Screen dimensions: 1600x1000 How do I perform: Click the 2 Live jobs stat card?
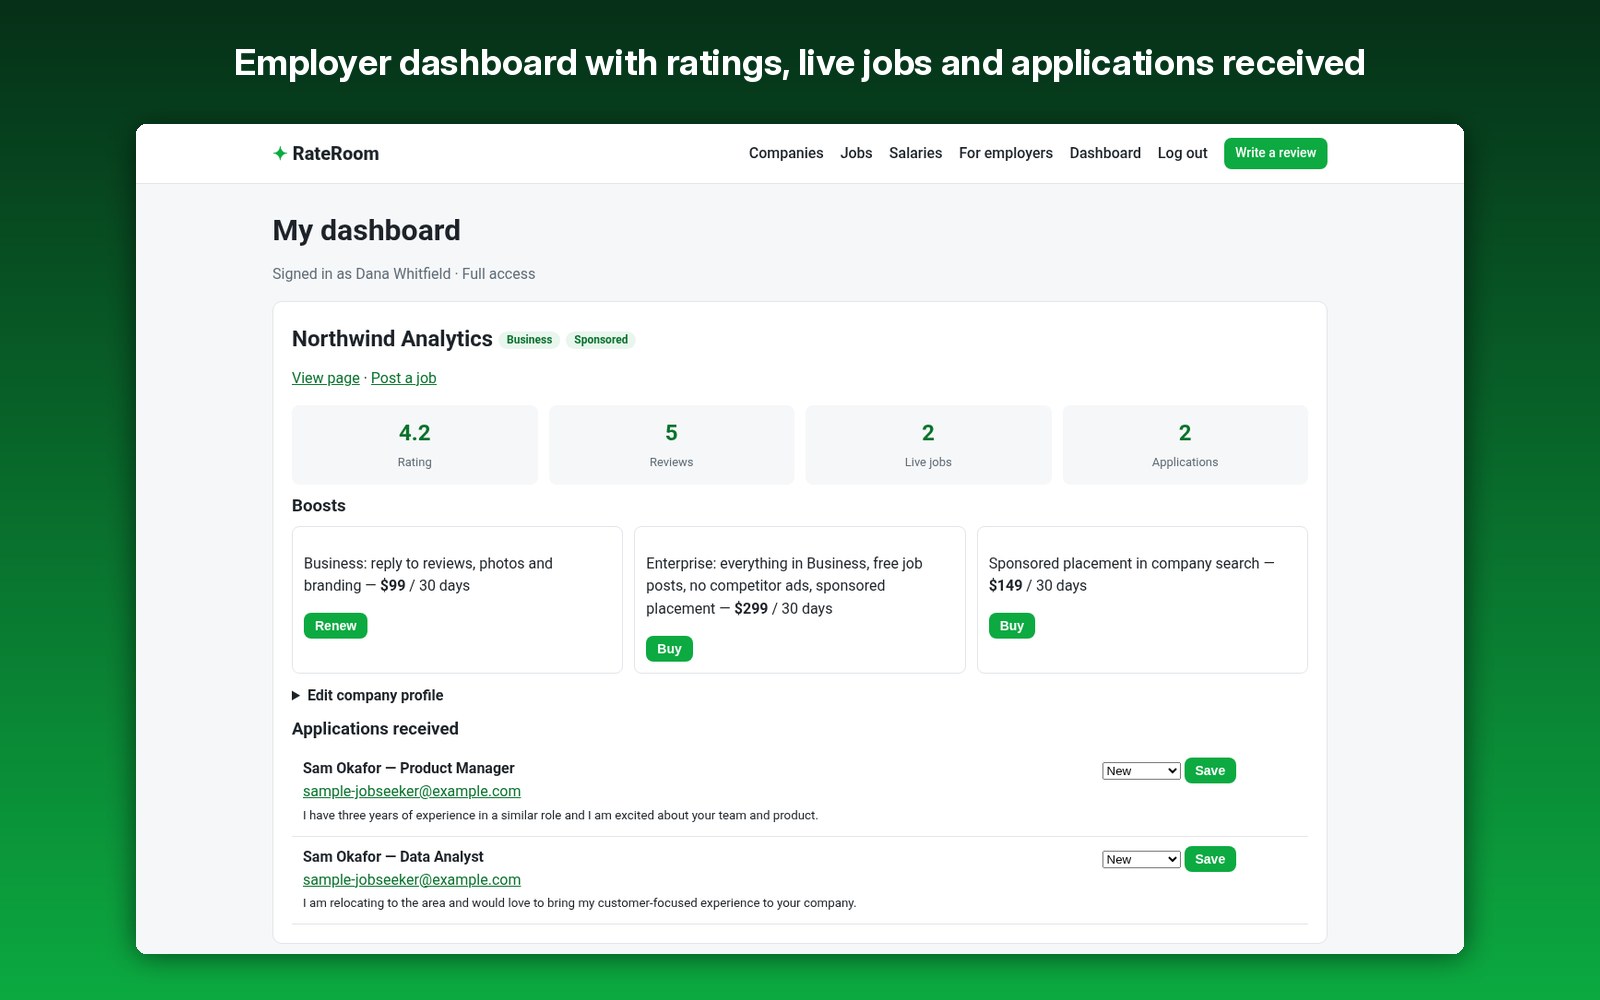pos(928,445)
